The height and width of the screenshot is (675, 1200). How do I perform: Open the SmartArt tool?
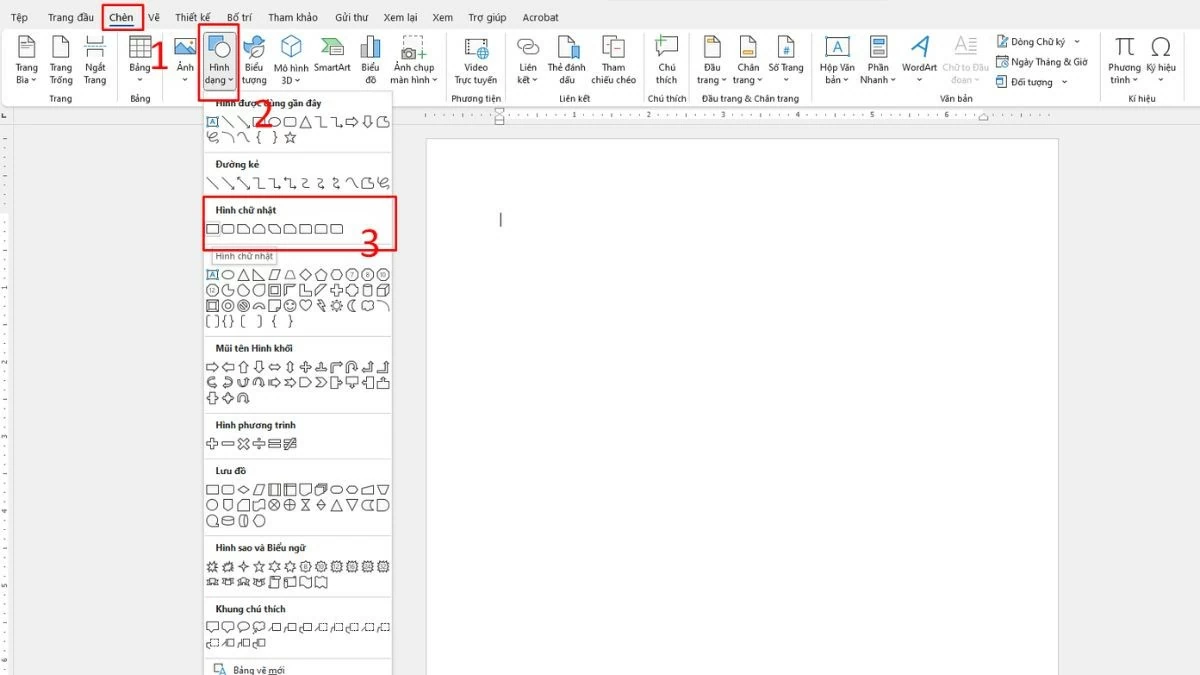331,56
